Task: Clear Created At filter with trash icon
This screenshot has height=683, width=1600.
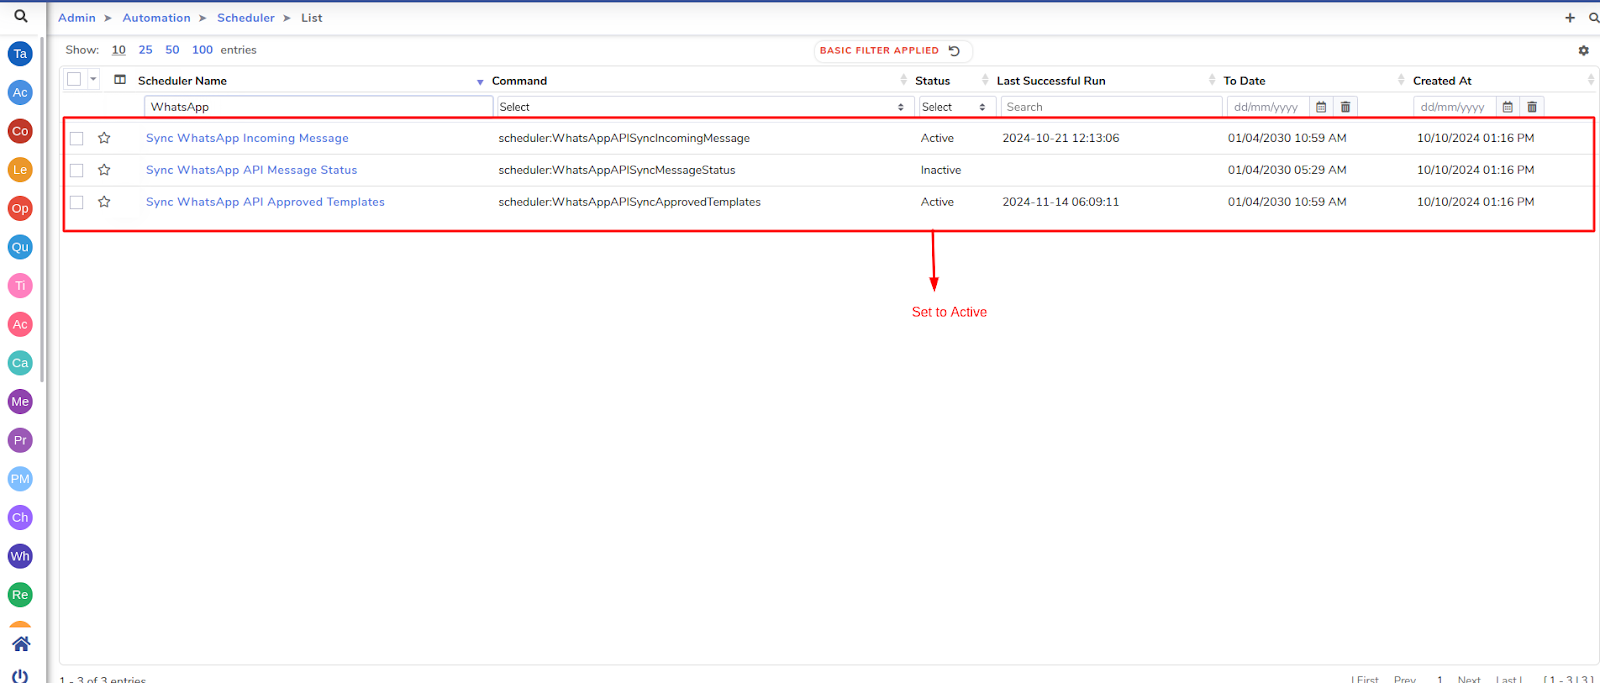Action: pyautogui.click(x=1532, y=107)
